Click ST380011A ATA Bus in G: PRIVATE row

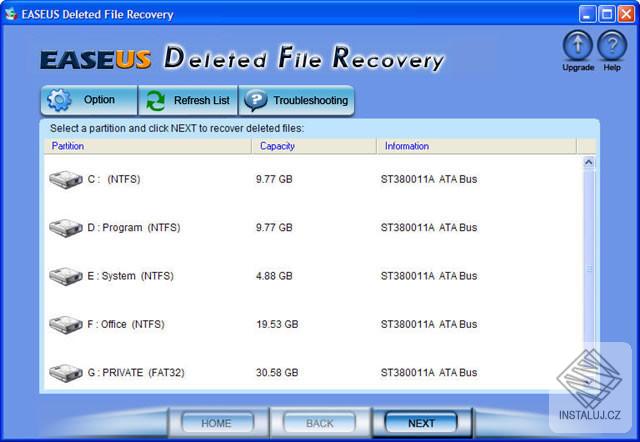(x=429, y=373)
